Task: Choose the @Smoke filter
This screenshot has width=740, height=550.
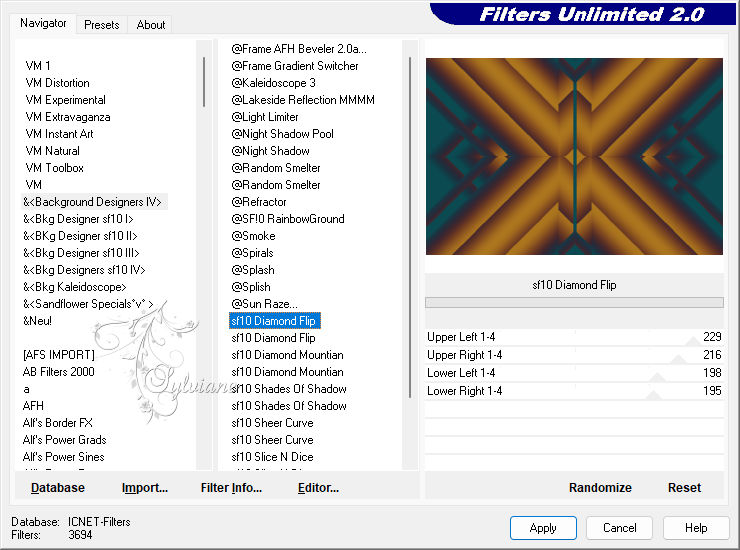Action: coord(253,236)
